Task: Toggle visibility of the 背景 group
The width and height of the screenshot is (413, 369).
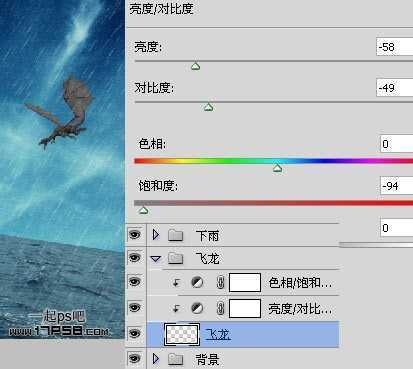Action: (135, 359)
